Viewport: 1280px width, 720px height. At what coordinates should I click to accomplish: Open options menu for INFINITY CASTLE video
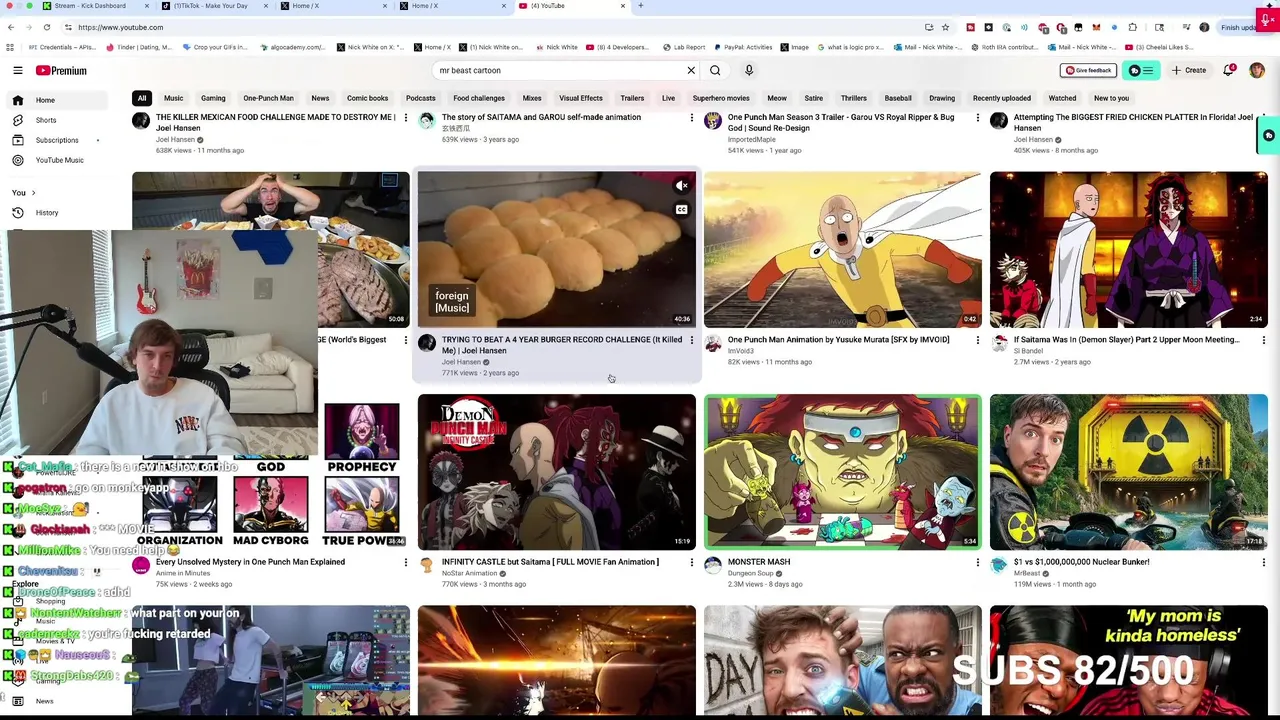click(691, 562)
